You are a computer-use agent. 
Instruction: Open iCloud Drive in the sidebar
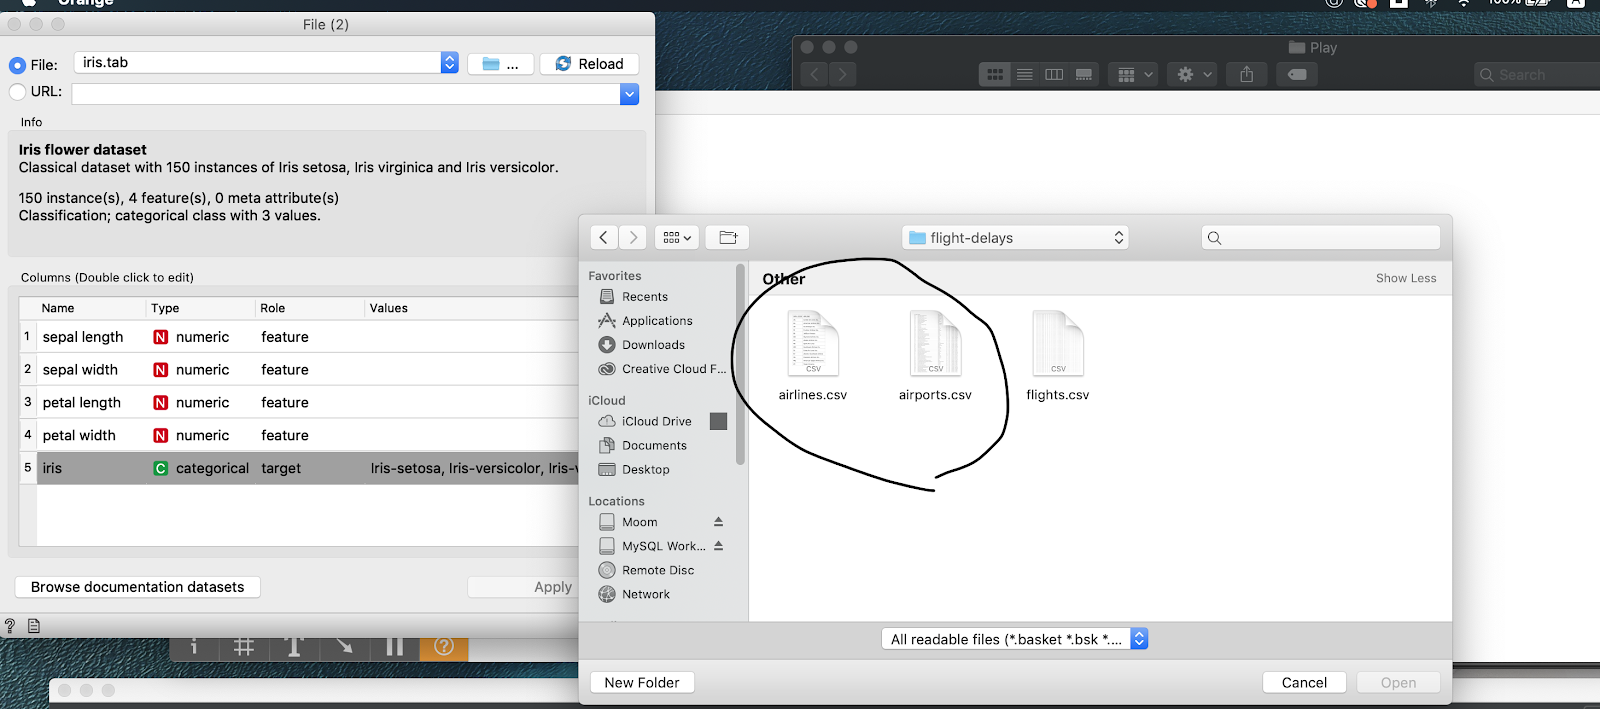(656, 422)
